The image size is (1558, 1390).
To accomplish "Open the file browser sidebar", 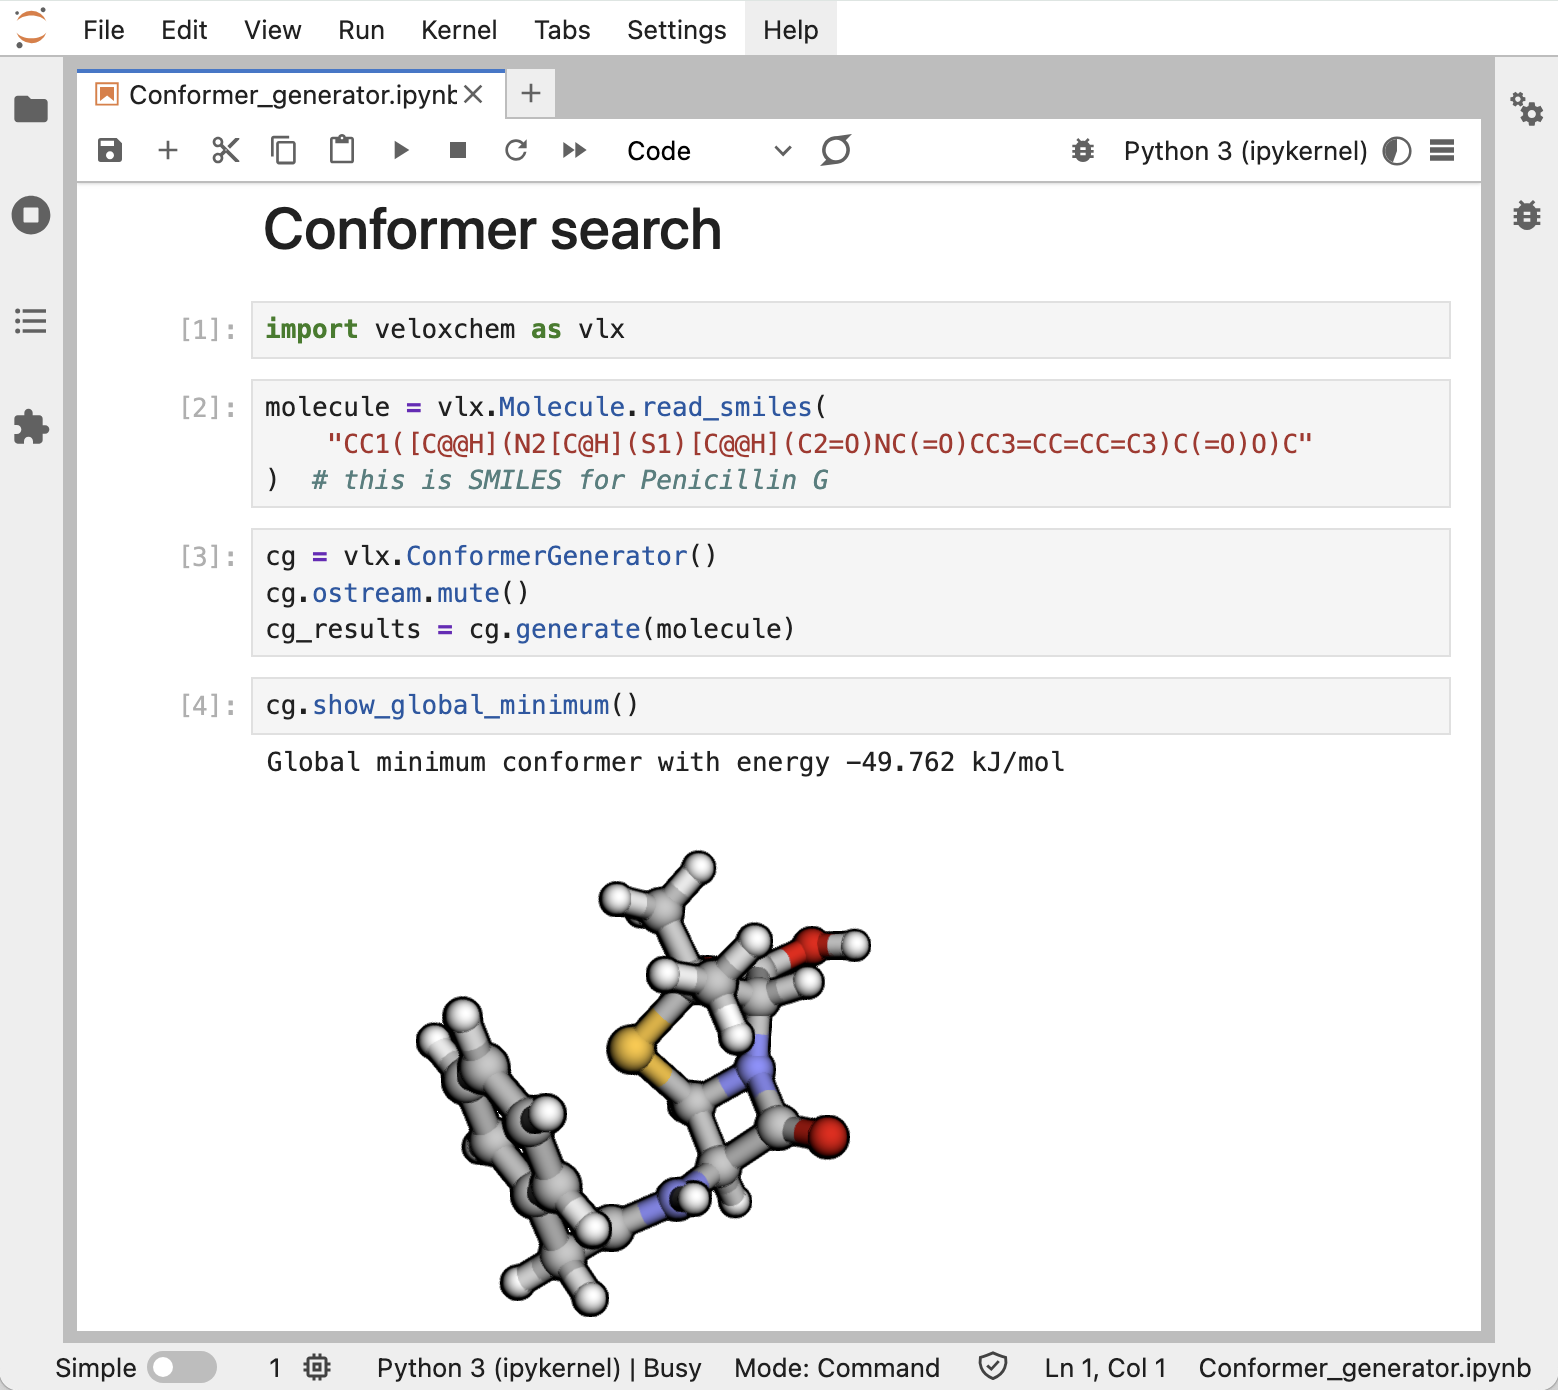I will click(31, 109).
